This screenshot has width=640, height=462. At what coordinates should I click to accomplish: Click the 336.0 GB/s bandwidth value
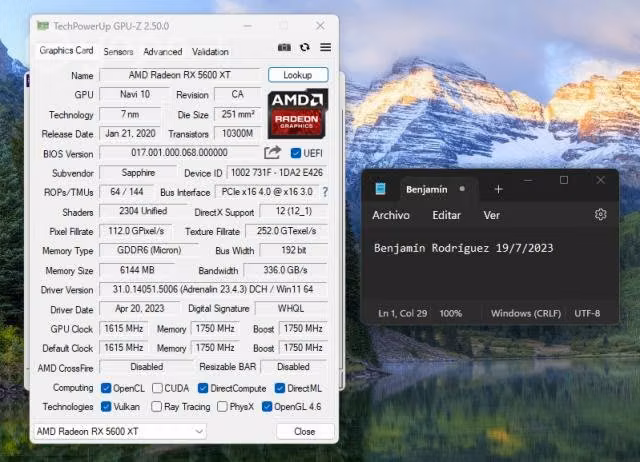(x=285, y=270)
